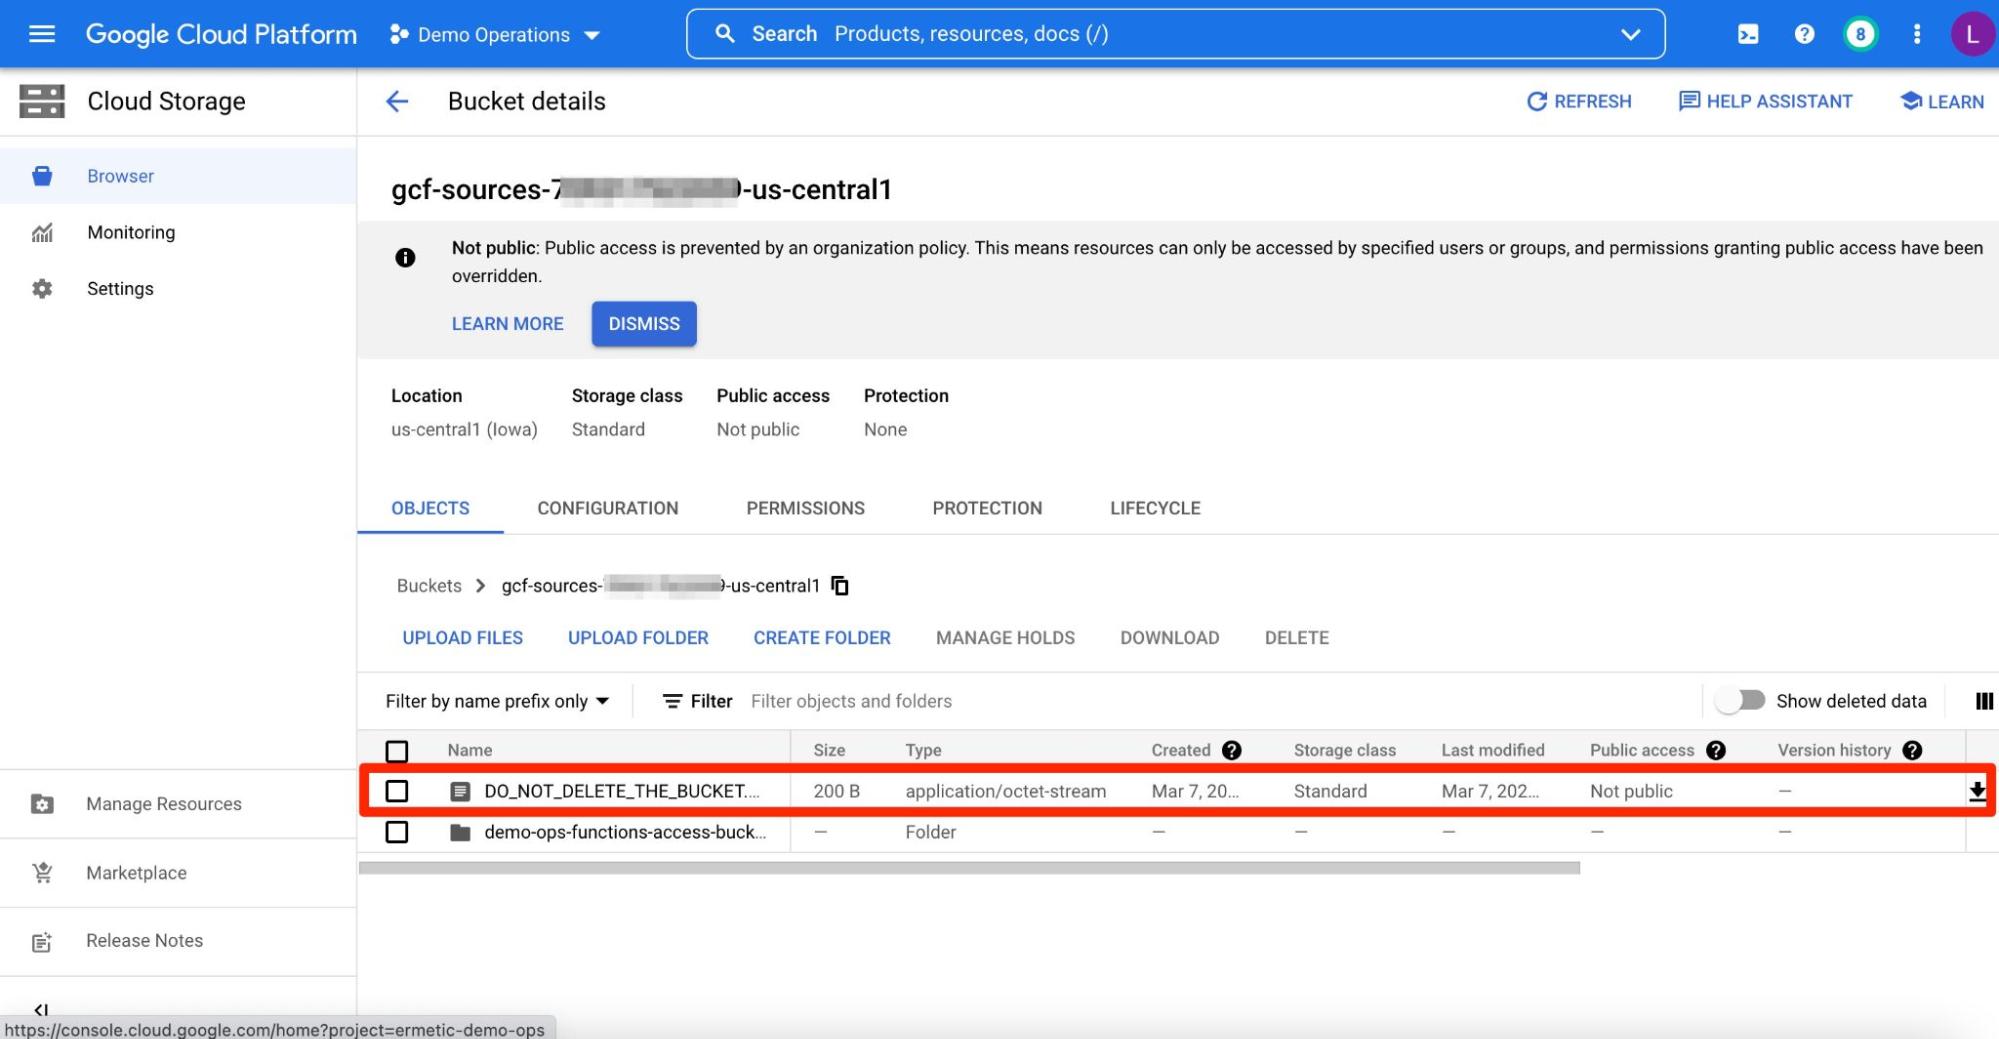Click the help icon next to Created

[x=1232, y=750]
